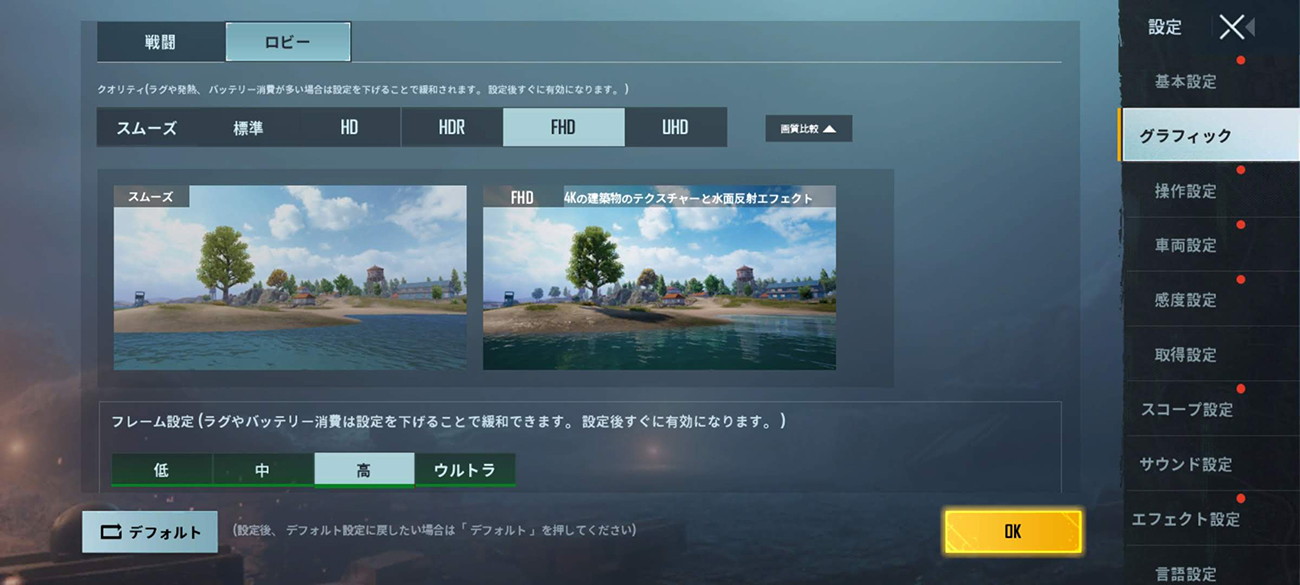
Task: Click the FHD preview thumbnail
Action: (x=659, y=278)
